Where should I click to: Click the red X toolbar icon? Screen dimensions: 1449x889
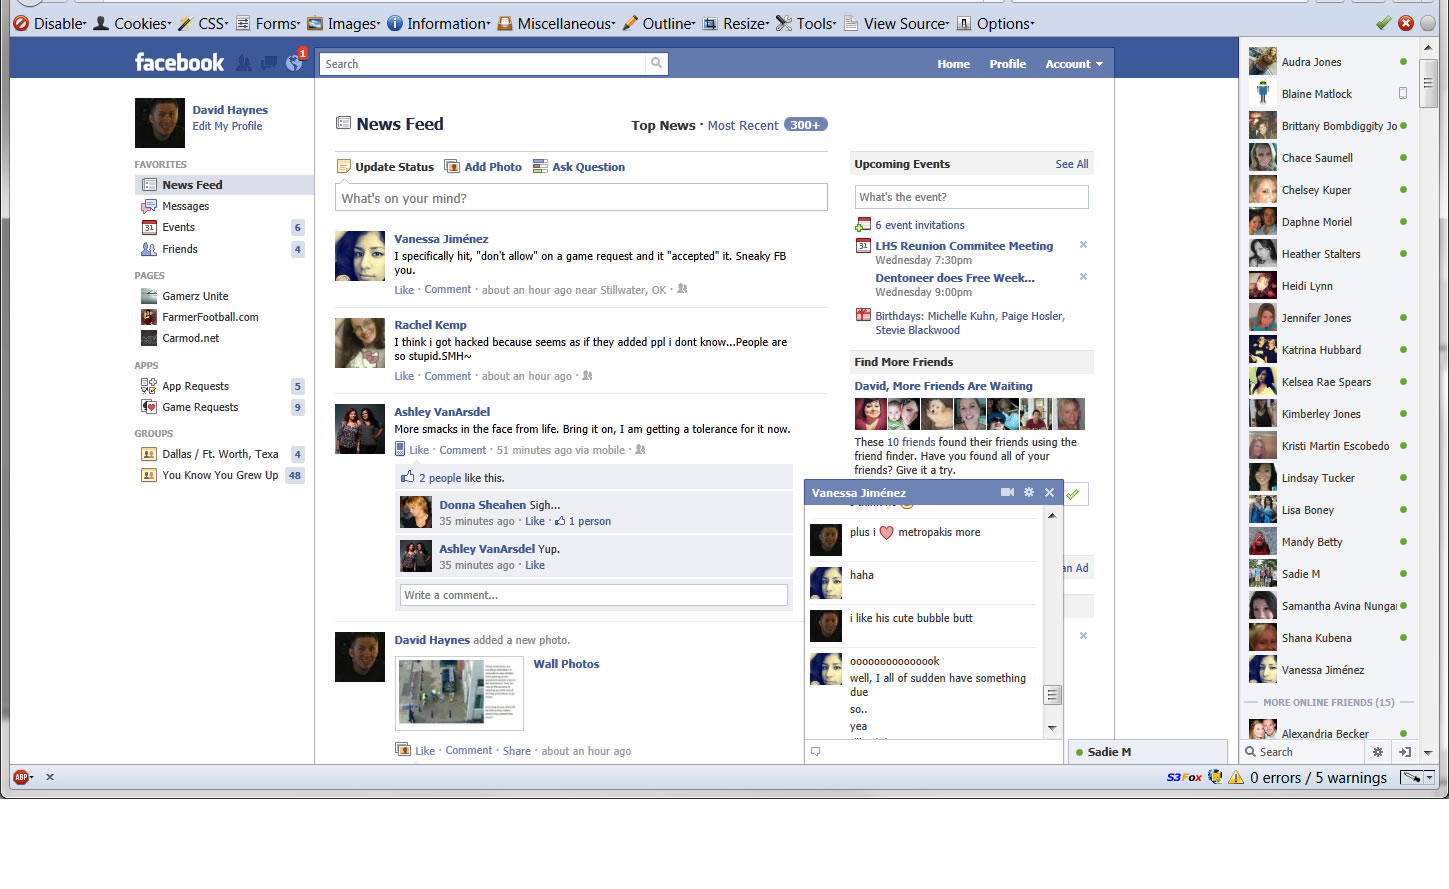[x=1406, y=23]
